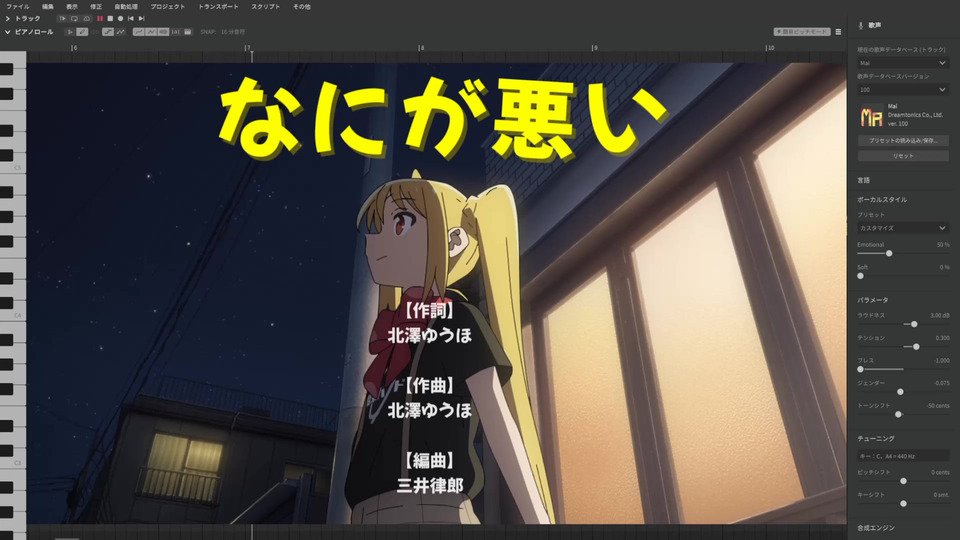Click the リセット button

[x=903, y=156]
